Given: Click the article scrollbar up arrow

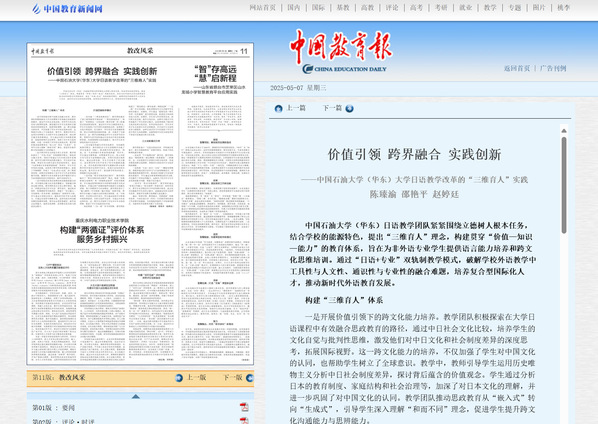Looking at the screenshot, I should click(564, 131).
